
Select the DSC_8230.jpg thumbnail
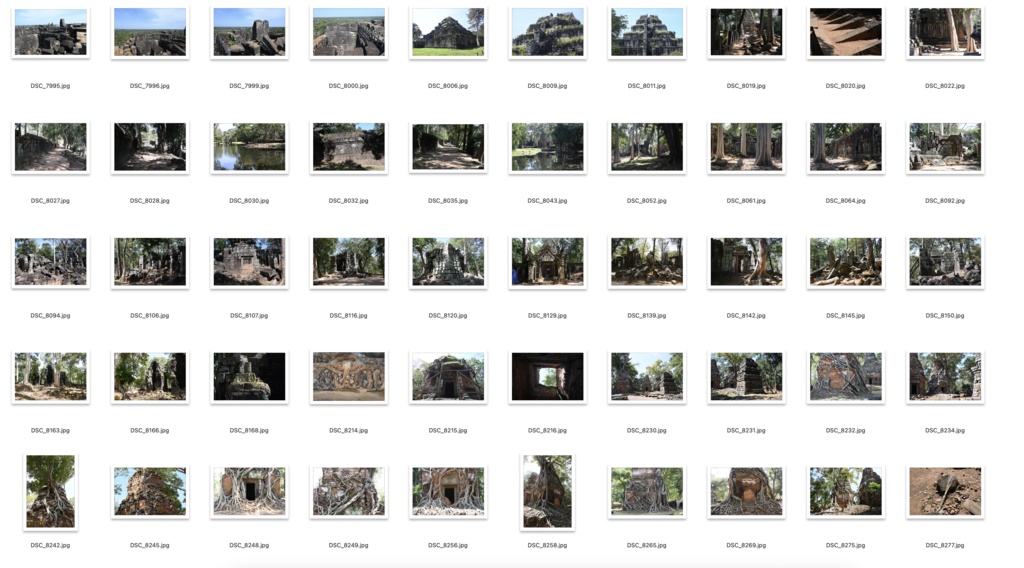[647, 377]
